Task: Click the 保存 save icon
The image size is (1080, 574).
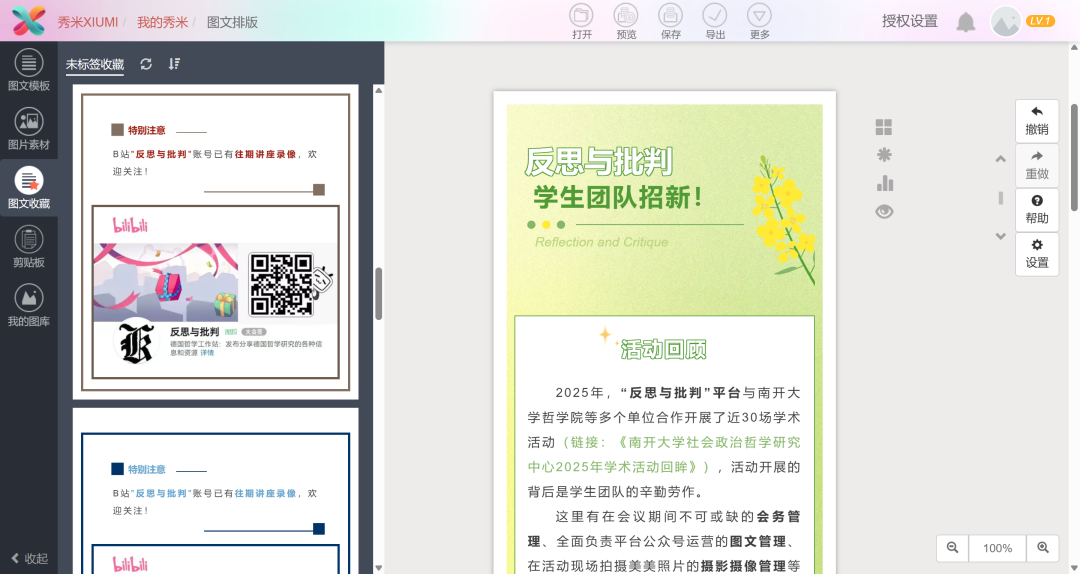Action: (x=670, y=15)
